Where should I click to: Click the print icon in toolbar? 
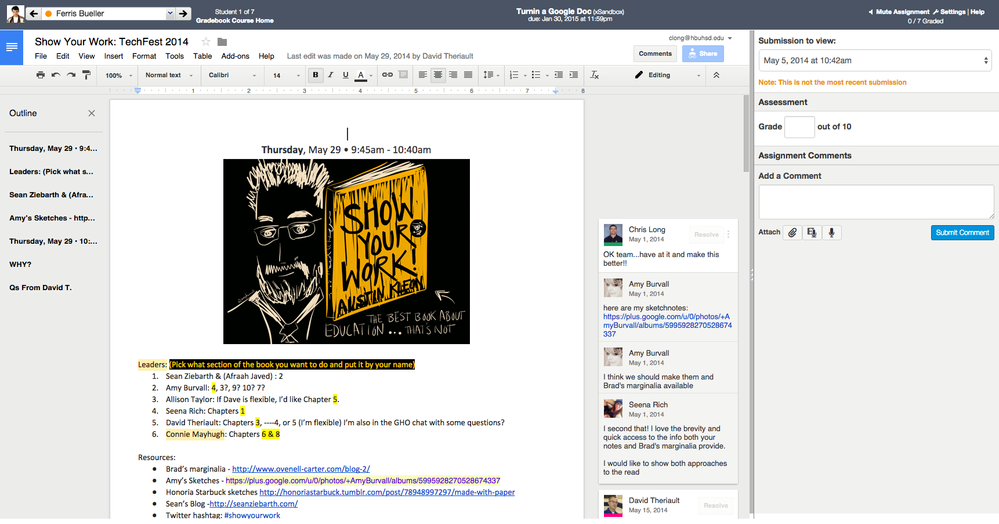[40, 75]
